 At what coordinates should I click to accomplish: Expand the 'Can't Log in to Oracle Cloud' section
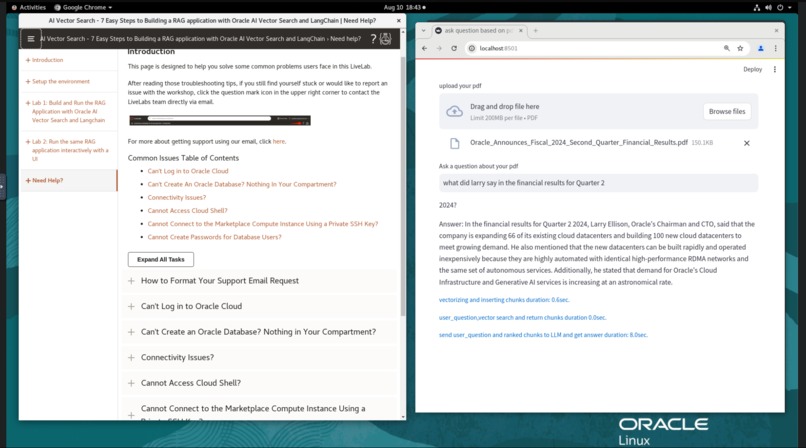click(x=259, y=306)
